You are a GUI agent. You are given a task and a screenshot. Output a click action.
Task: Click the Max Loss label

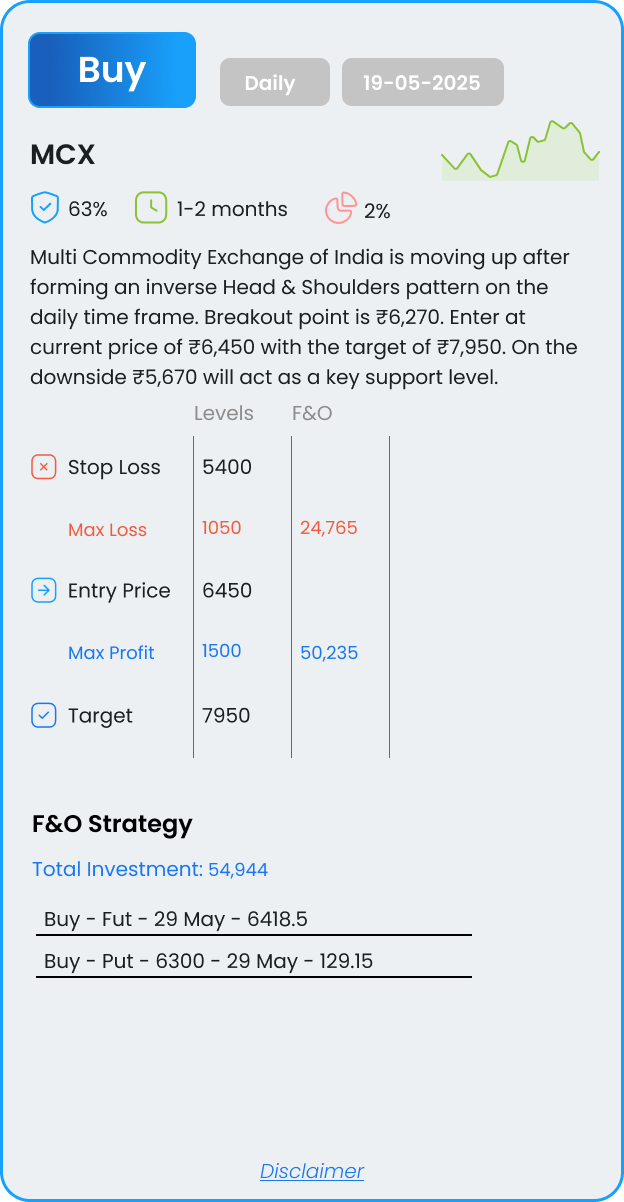click(x=107, y=530)
